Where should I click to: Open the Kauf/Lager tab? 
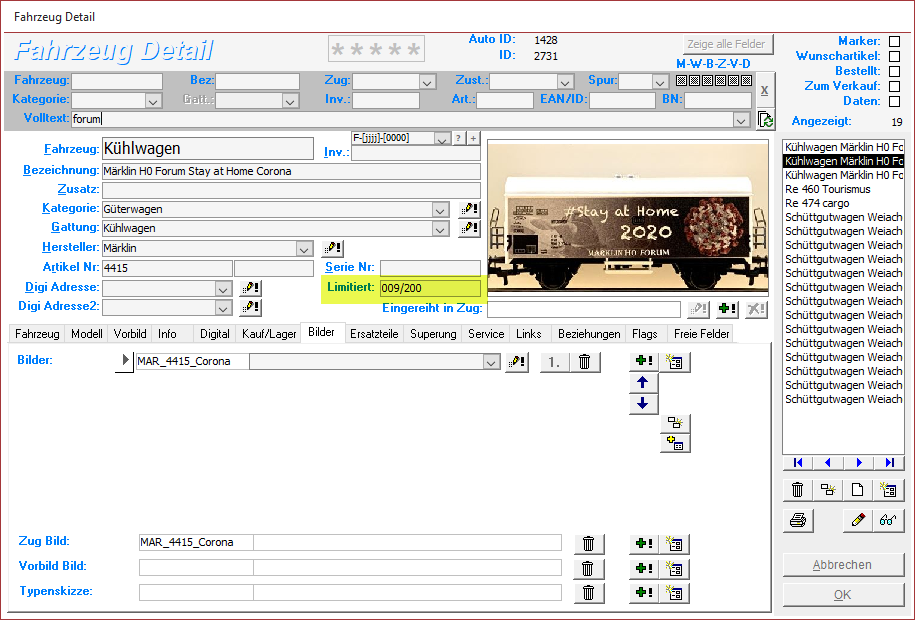point(269,334)
